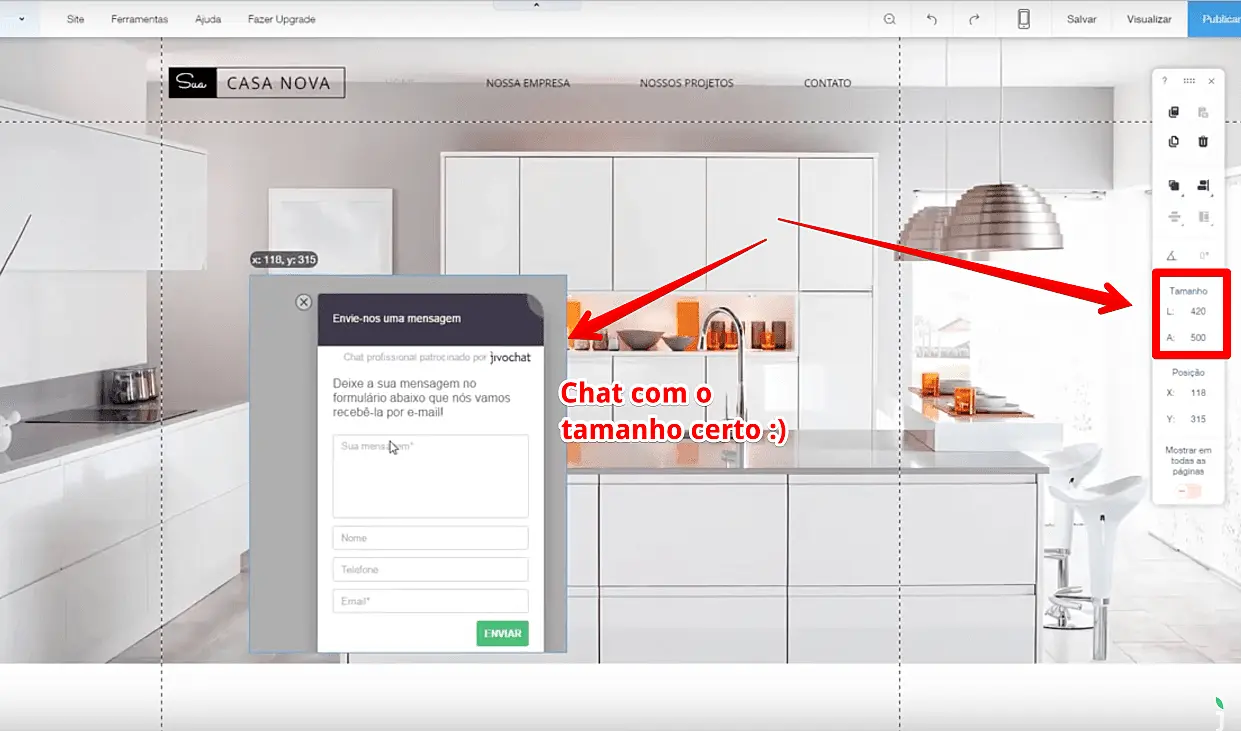This screenshot has height=731, width=1241.
Task: Click the Publicar button
Action: 1217,19
